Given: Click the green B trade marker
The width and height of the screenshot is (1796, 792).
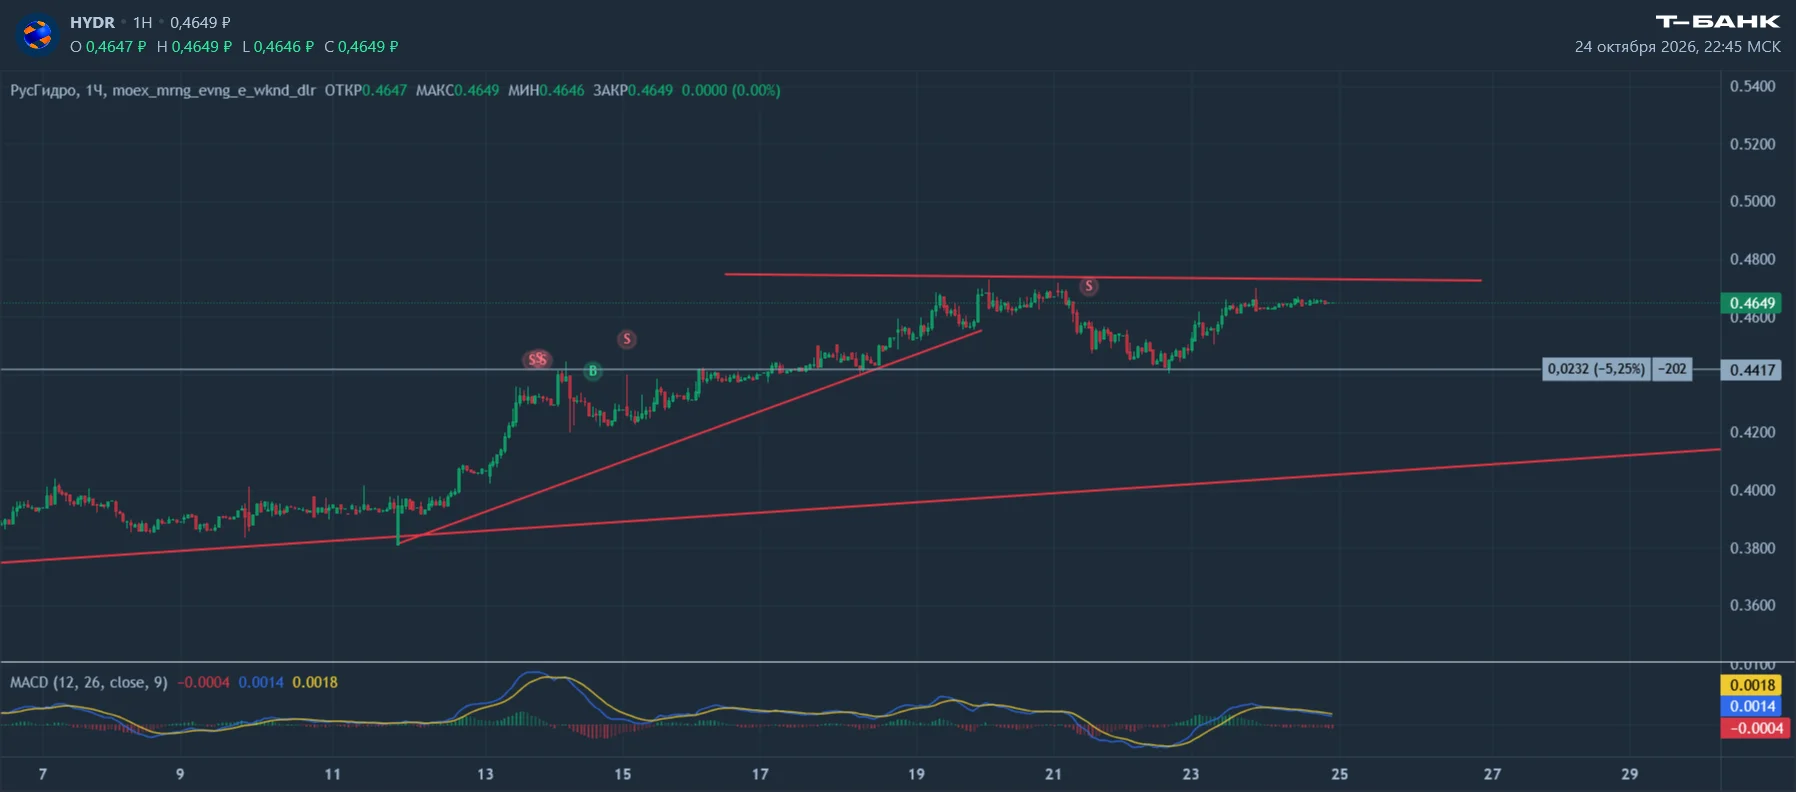Looking at the screenshot, I should tap(593, 371).
